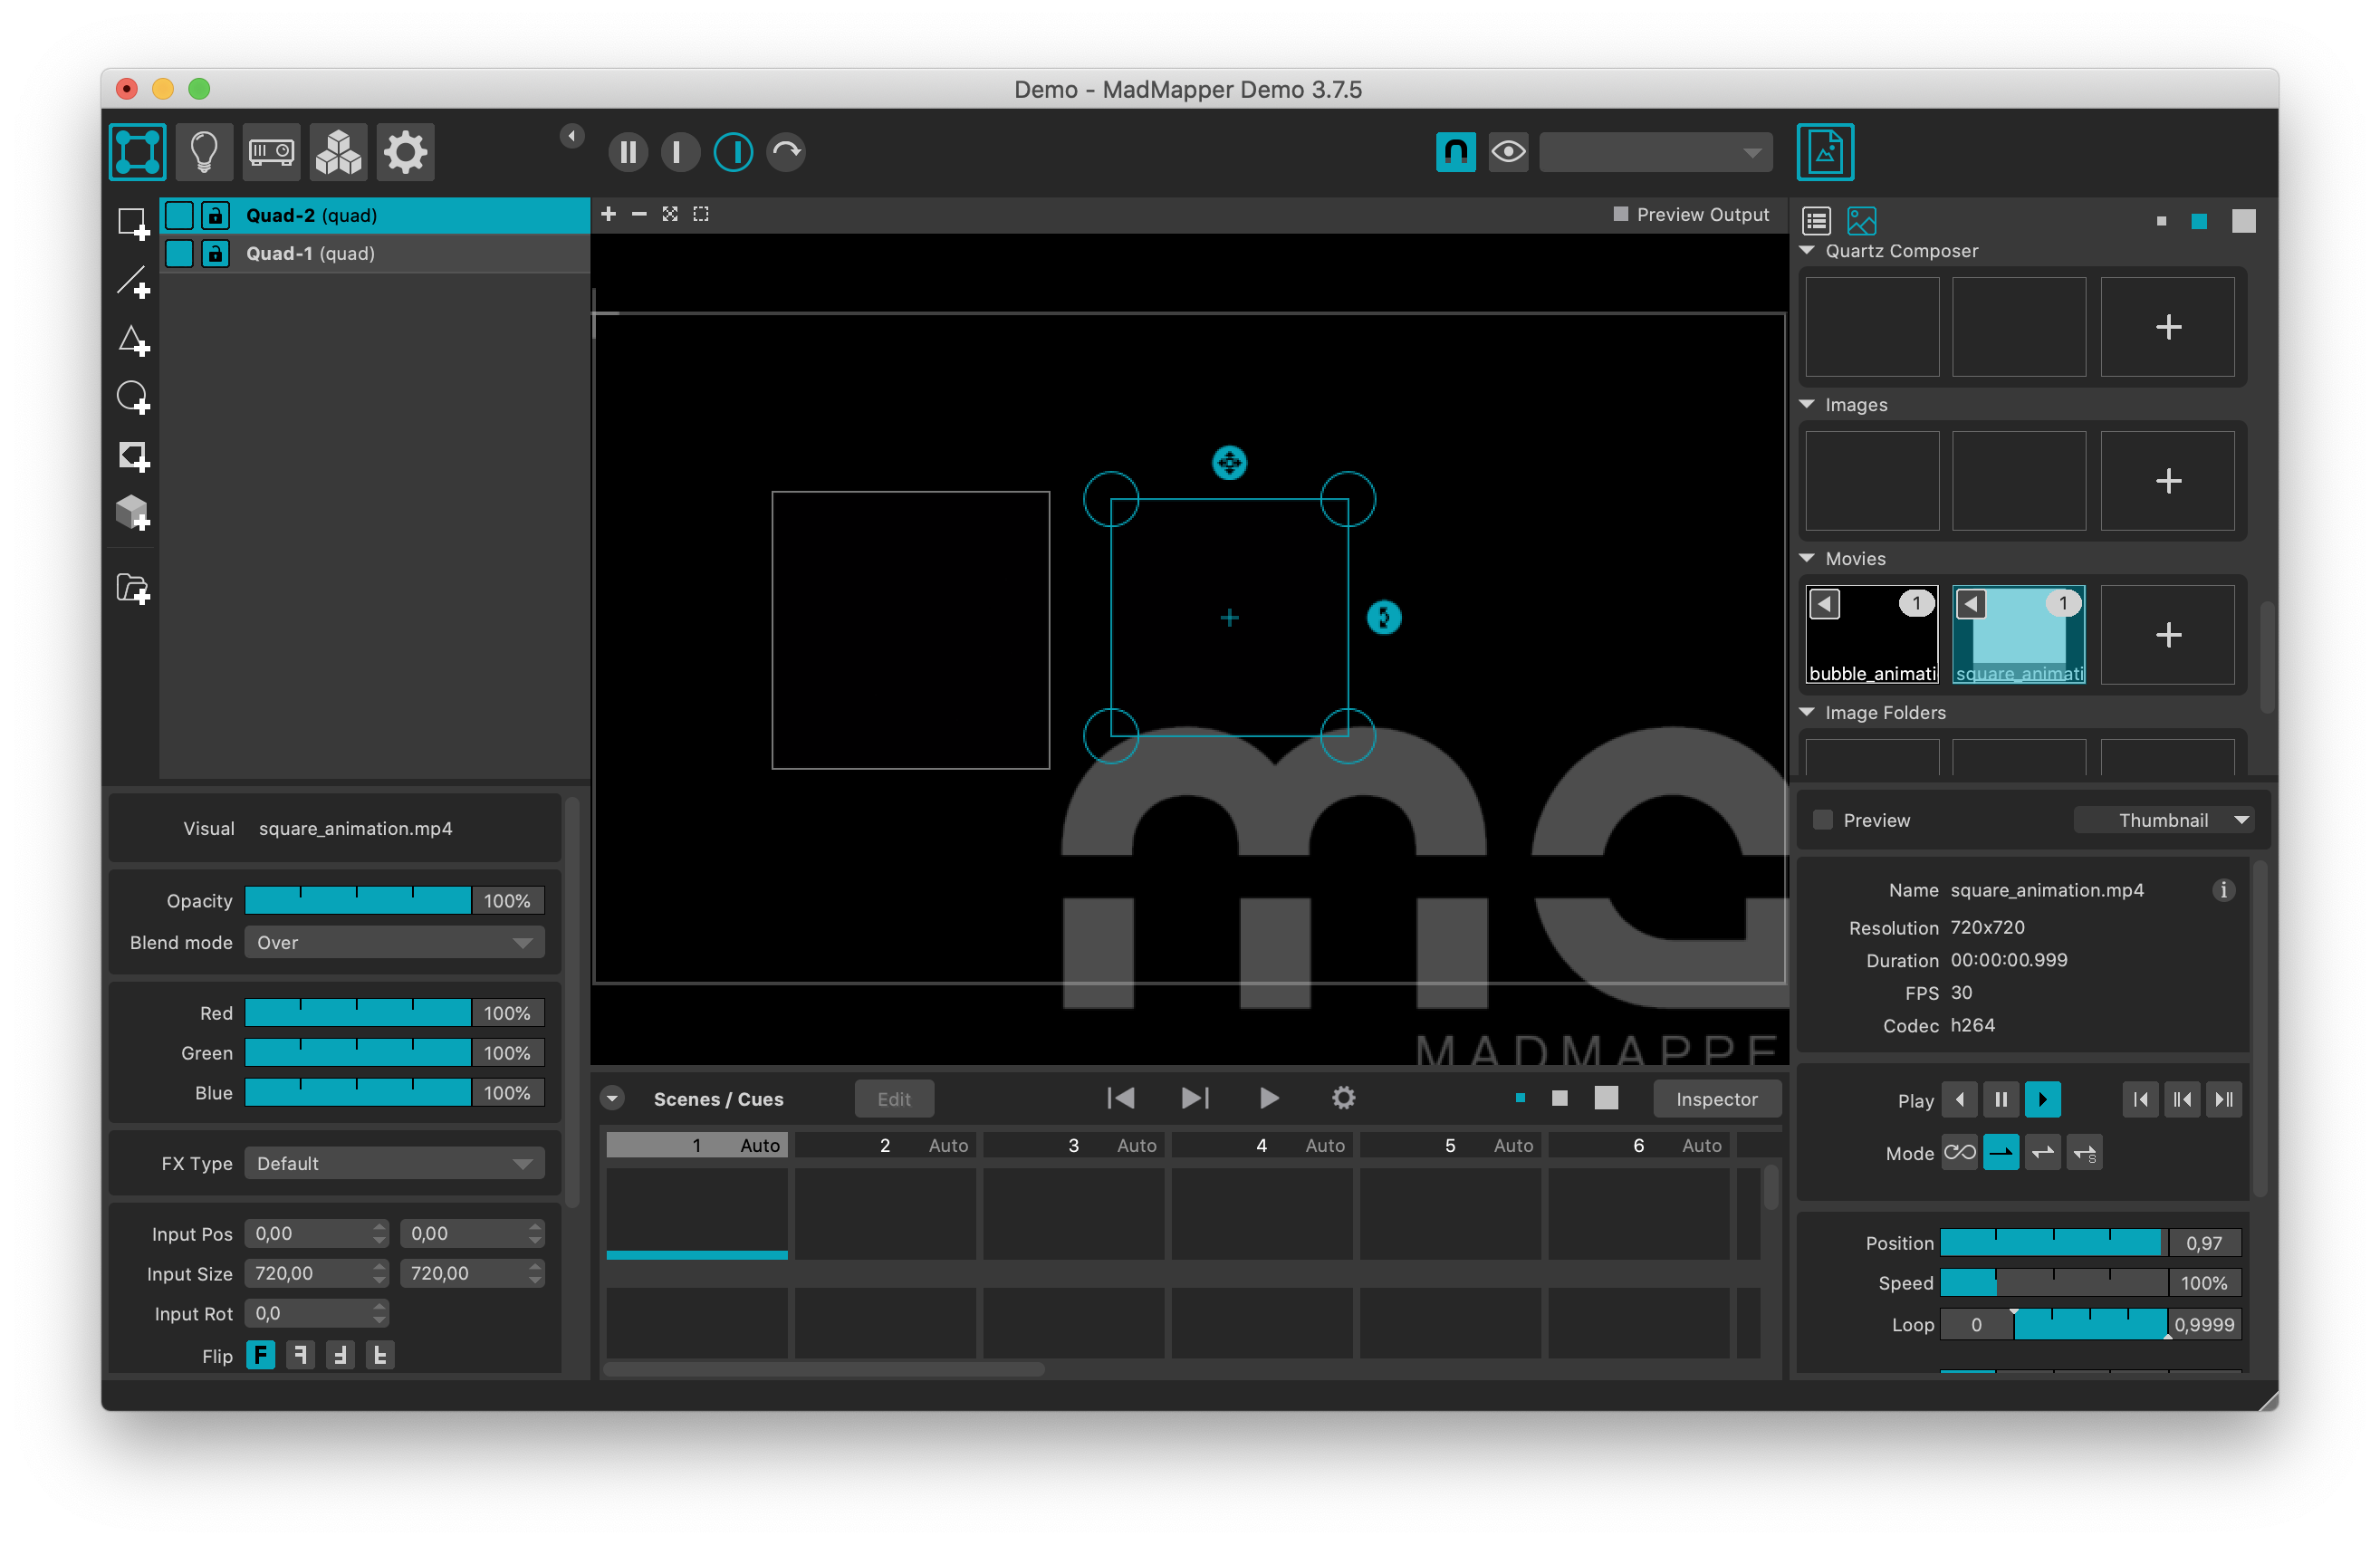The width and height of the screenshot is (2380, 1545).
Task: Open the scenes settings gear
Action: pyautogui.click(x=1343, y=1098)
